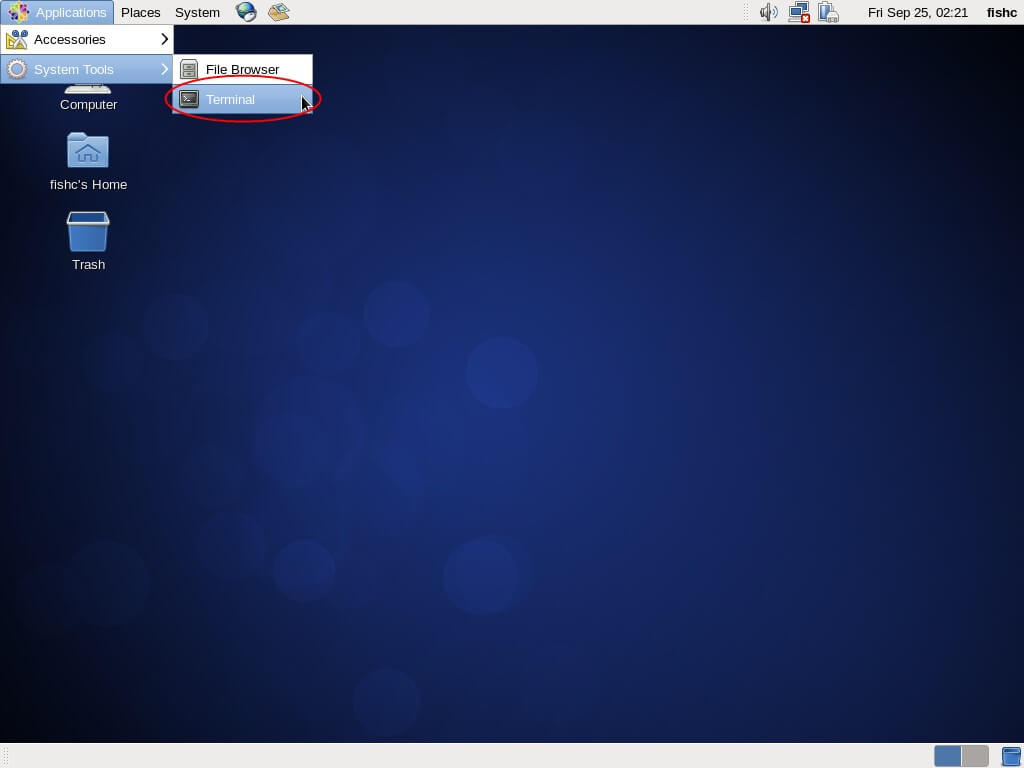Viewport: 1024px width, 768px height.
Task: Click the network disconnected icon
Action: pyautogui.click(x=798, y=12)
